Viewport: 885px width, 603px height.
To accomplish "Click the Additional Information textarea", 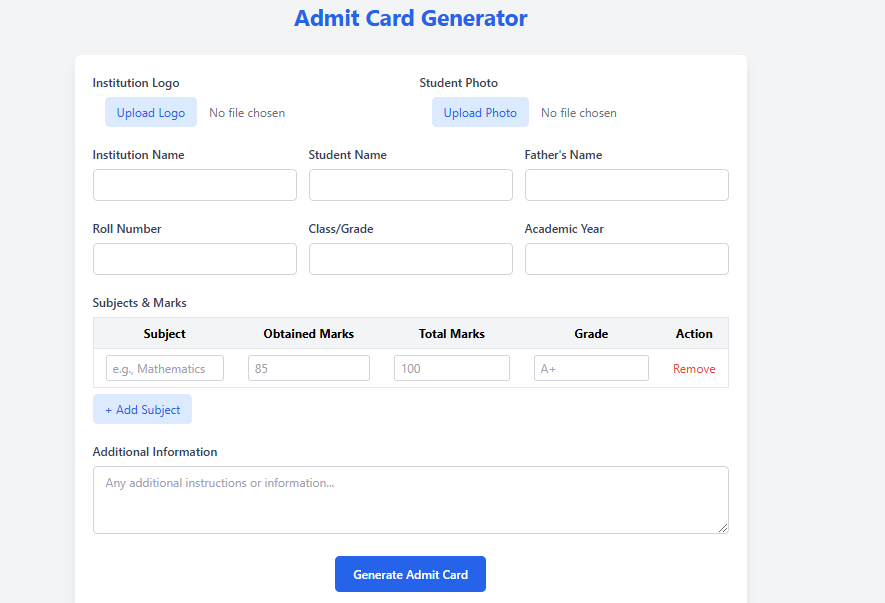I will [x=411, y=500].
